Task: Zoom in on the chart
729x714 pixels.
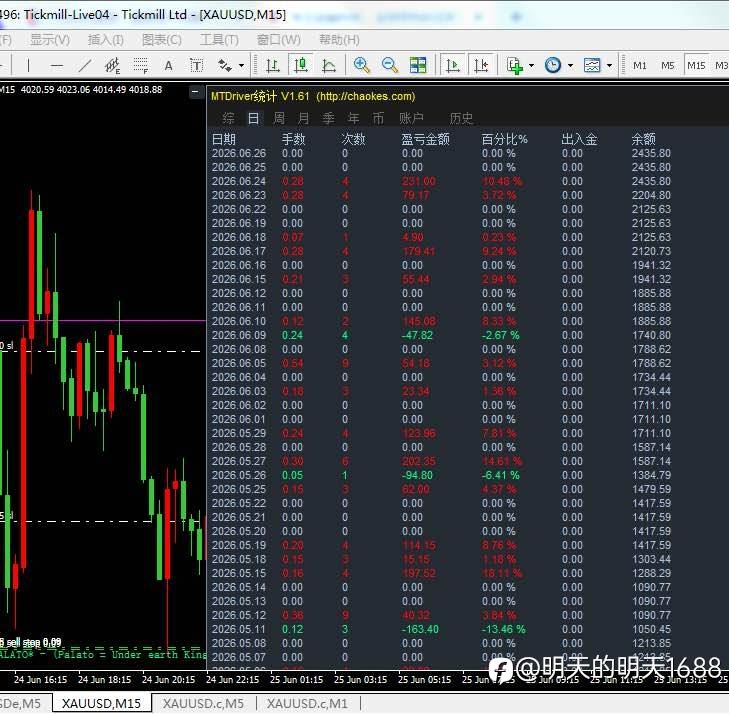Action: point(362,66)
